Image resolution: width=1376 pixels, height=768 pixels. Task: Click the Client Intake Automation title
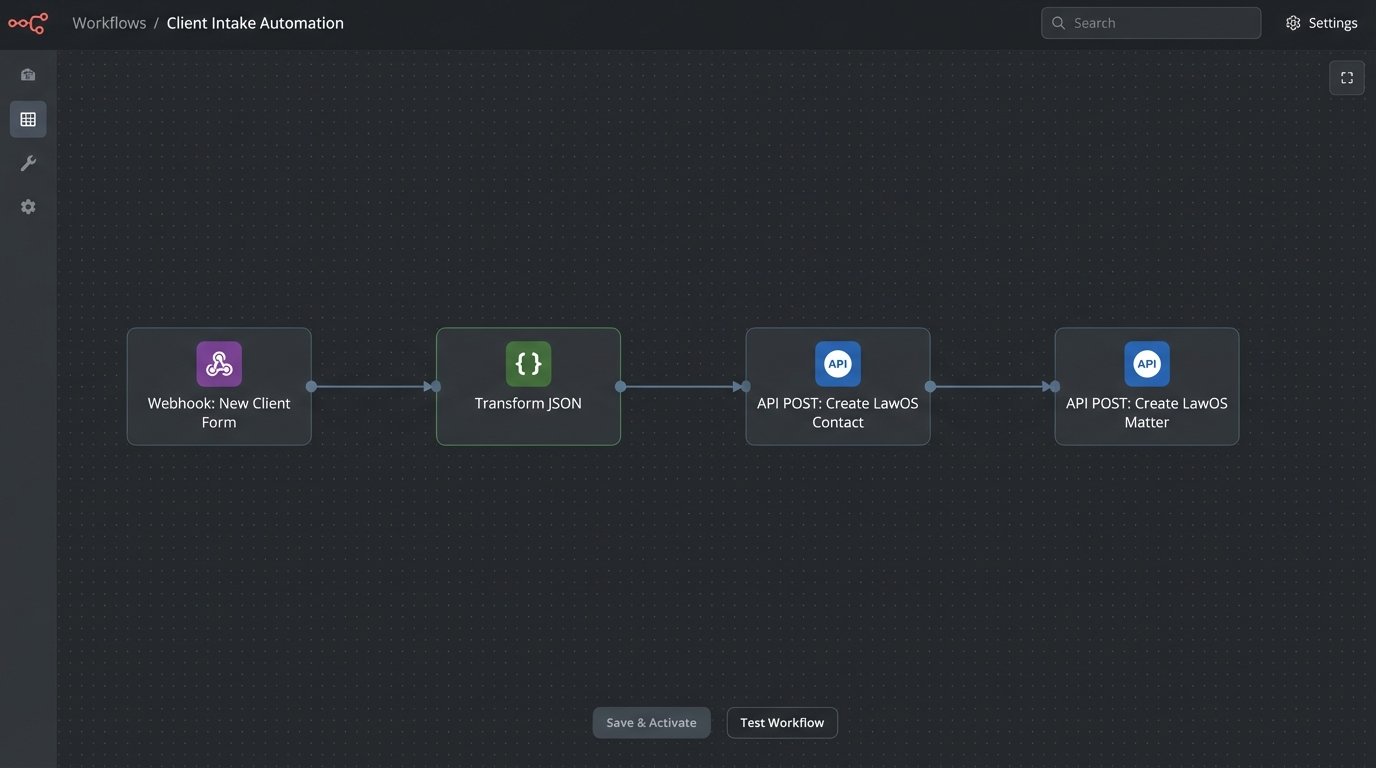(255, 22)
